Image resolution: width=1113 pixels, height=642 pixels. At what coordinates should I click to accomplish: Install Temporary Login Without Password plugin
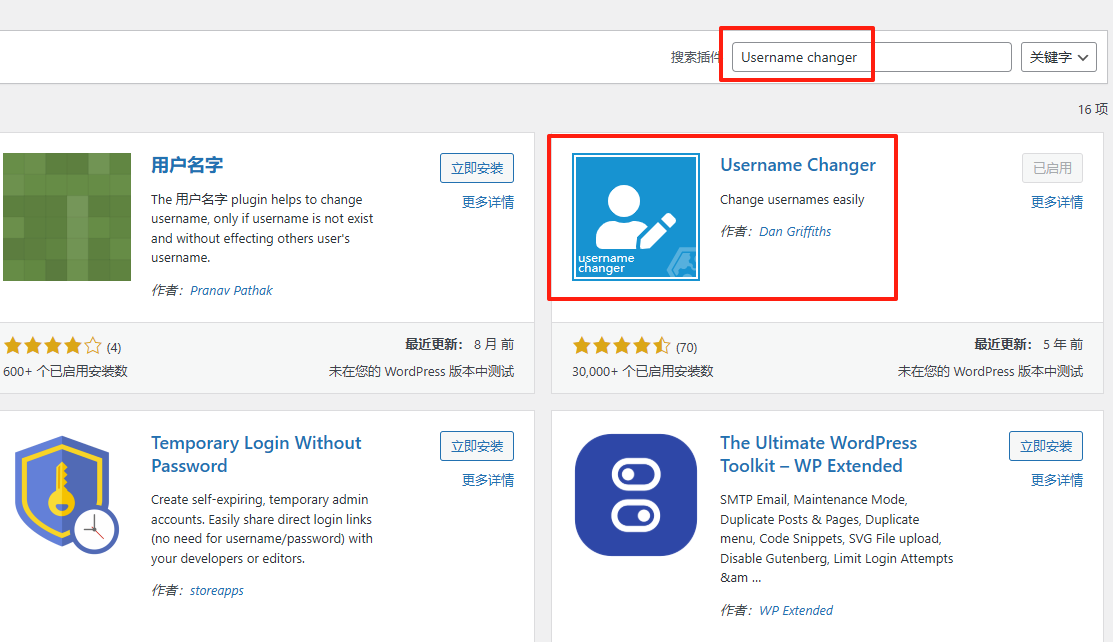click(x=477, y=446)
